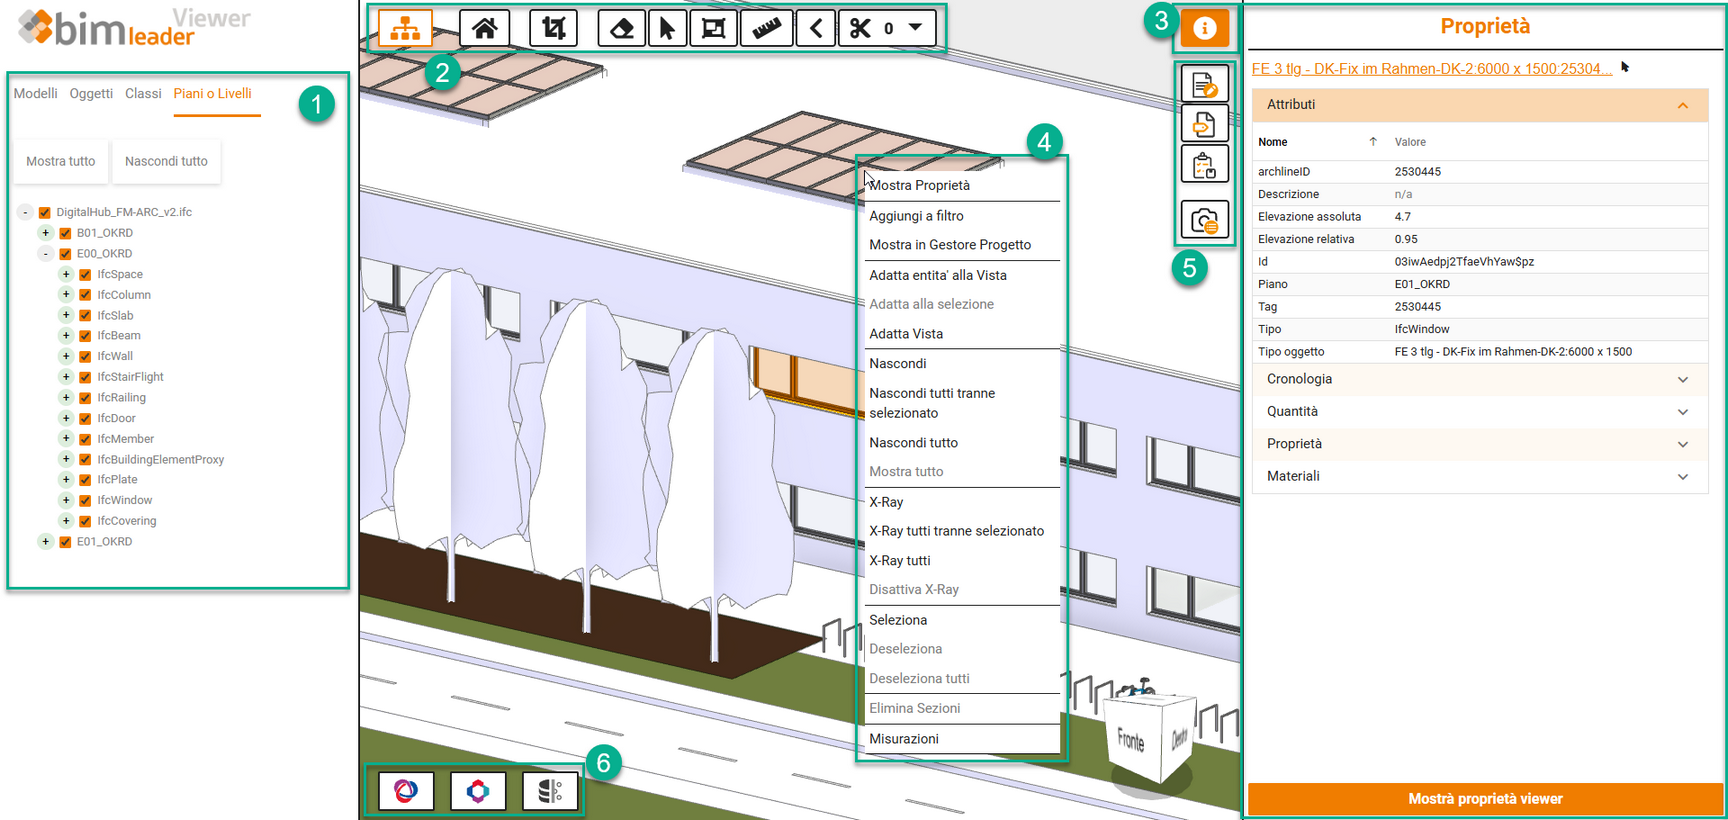The width and height of the screenshot is (1728, 820).
Task: Expand the IfcDoor tree node
Action: tap(65, 418)
